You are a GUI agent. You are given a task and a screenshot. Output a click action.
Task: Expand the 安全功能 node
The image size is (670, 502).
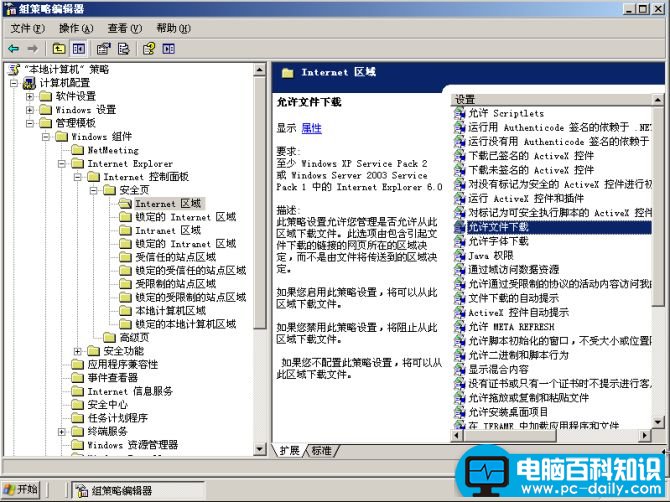tap(78, 351)
